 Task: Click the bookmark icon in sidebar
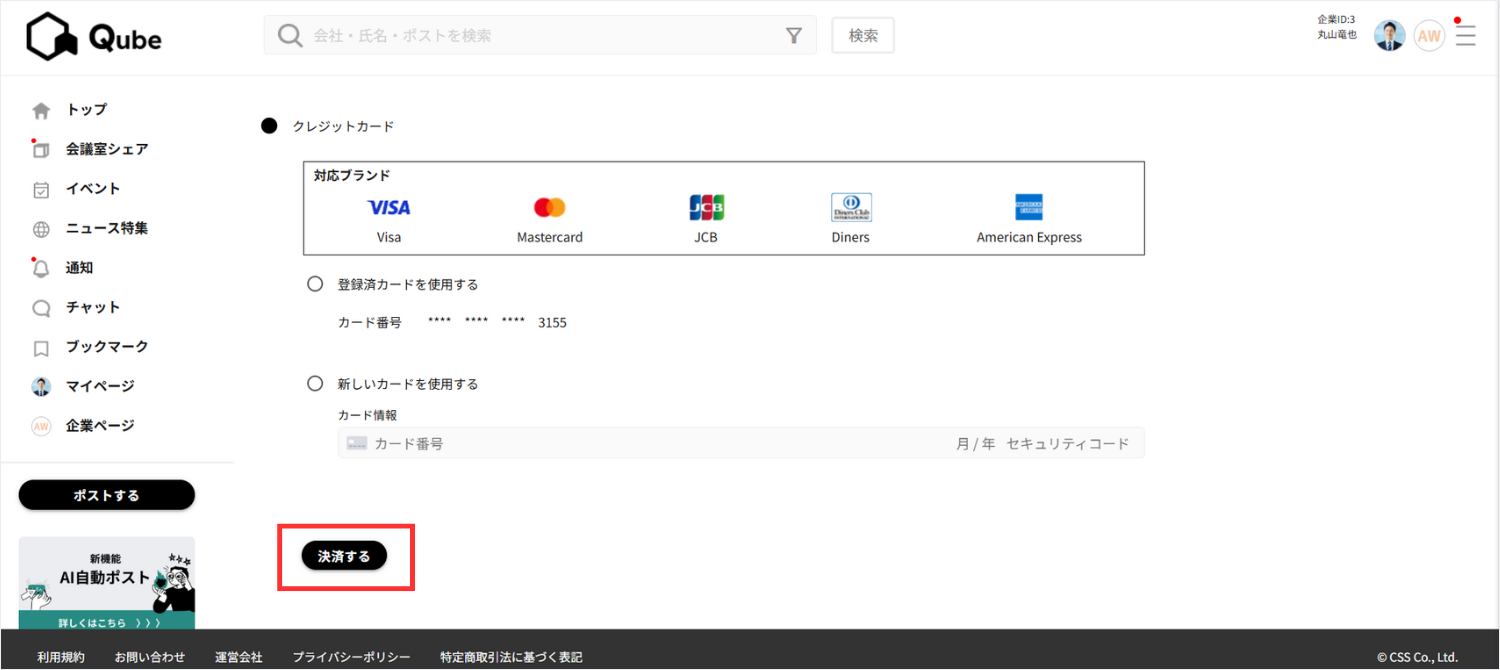41,348
